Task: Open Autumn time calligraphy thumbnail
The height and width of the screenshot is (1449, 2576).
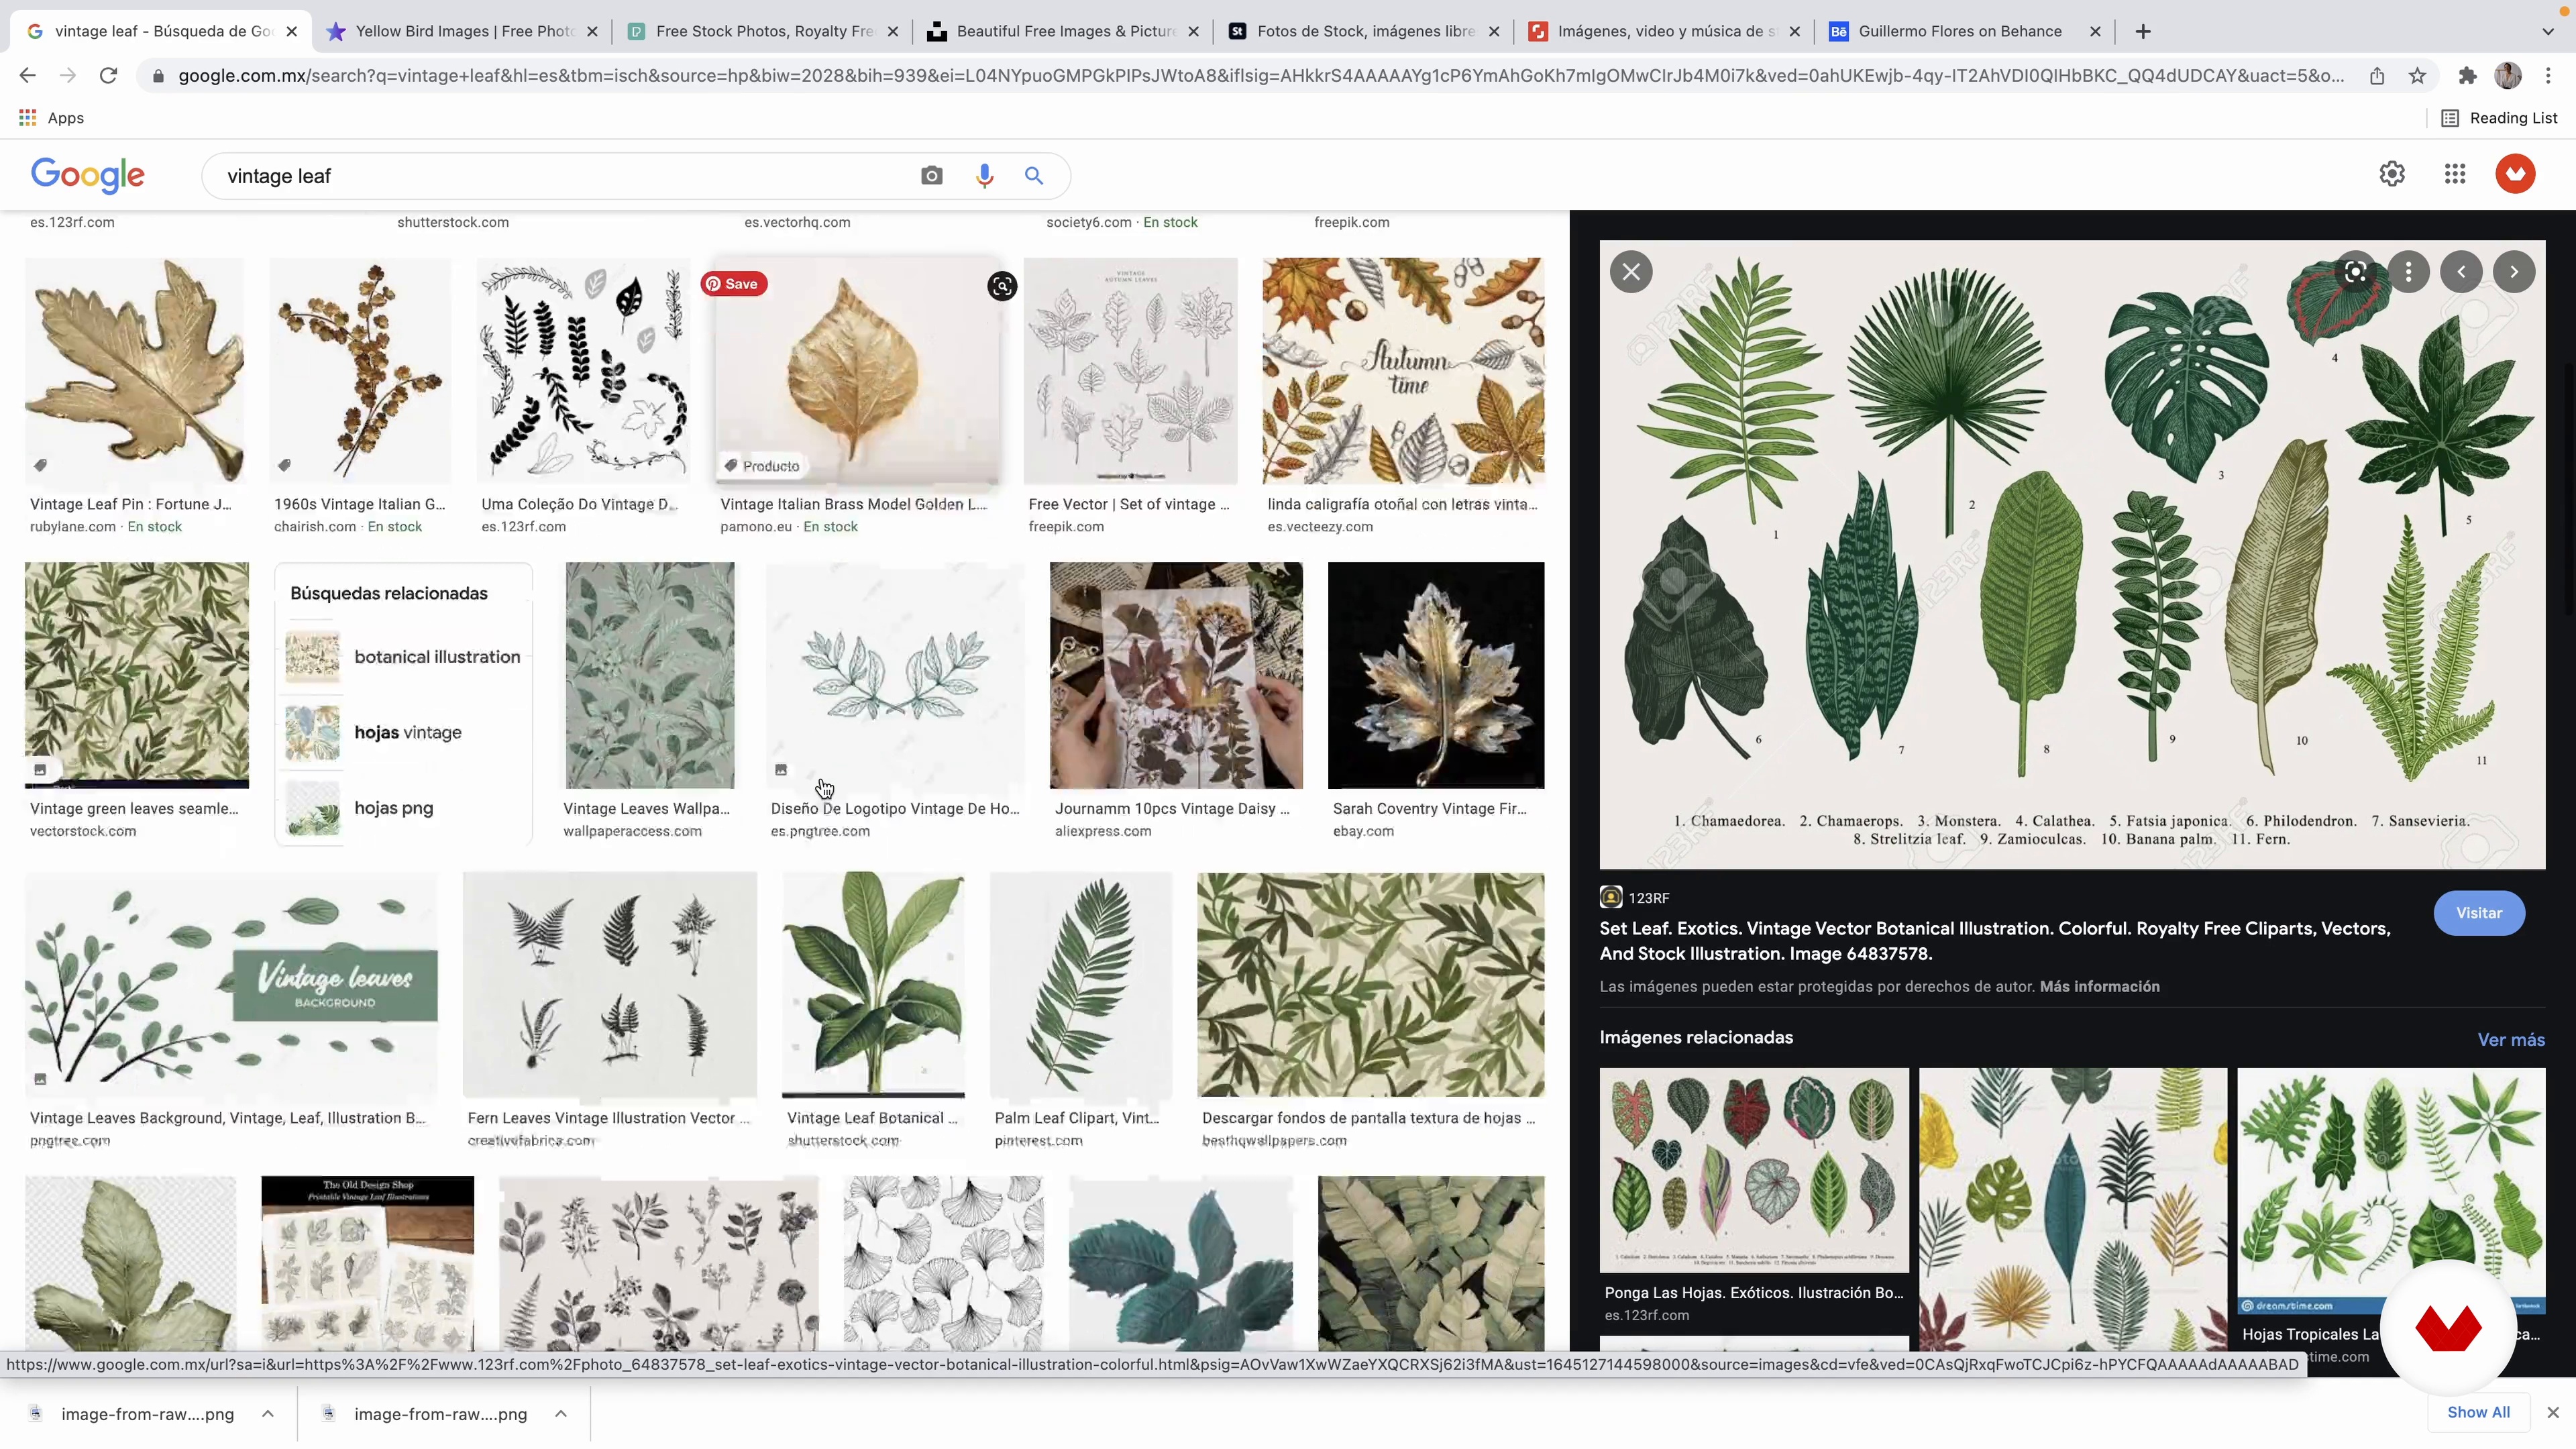Action: (1403, 371)
